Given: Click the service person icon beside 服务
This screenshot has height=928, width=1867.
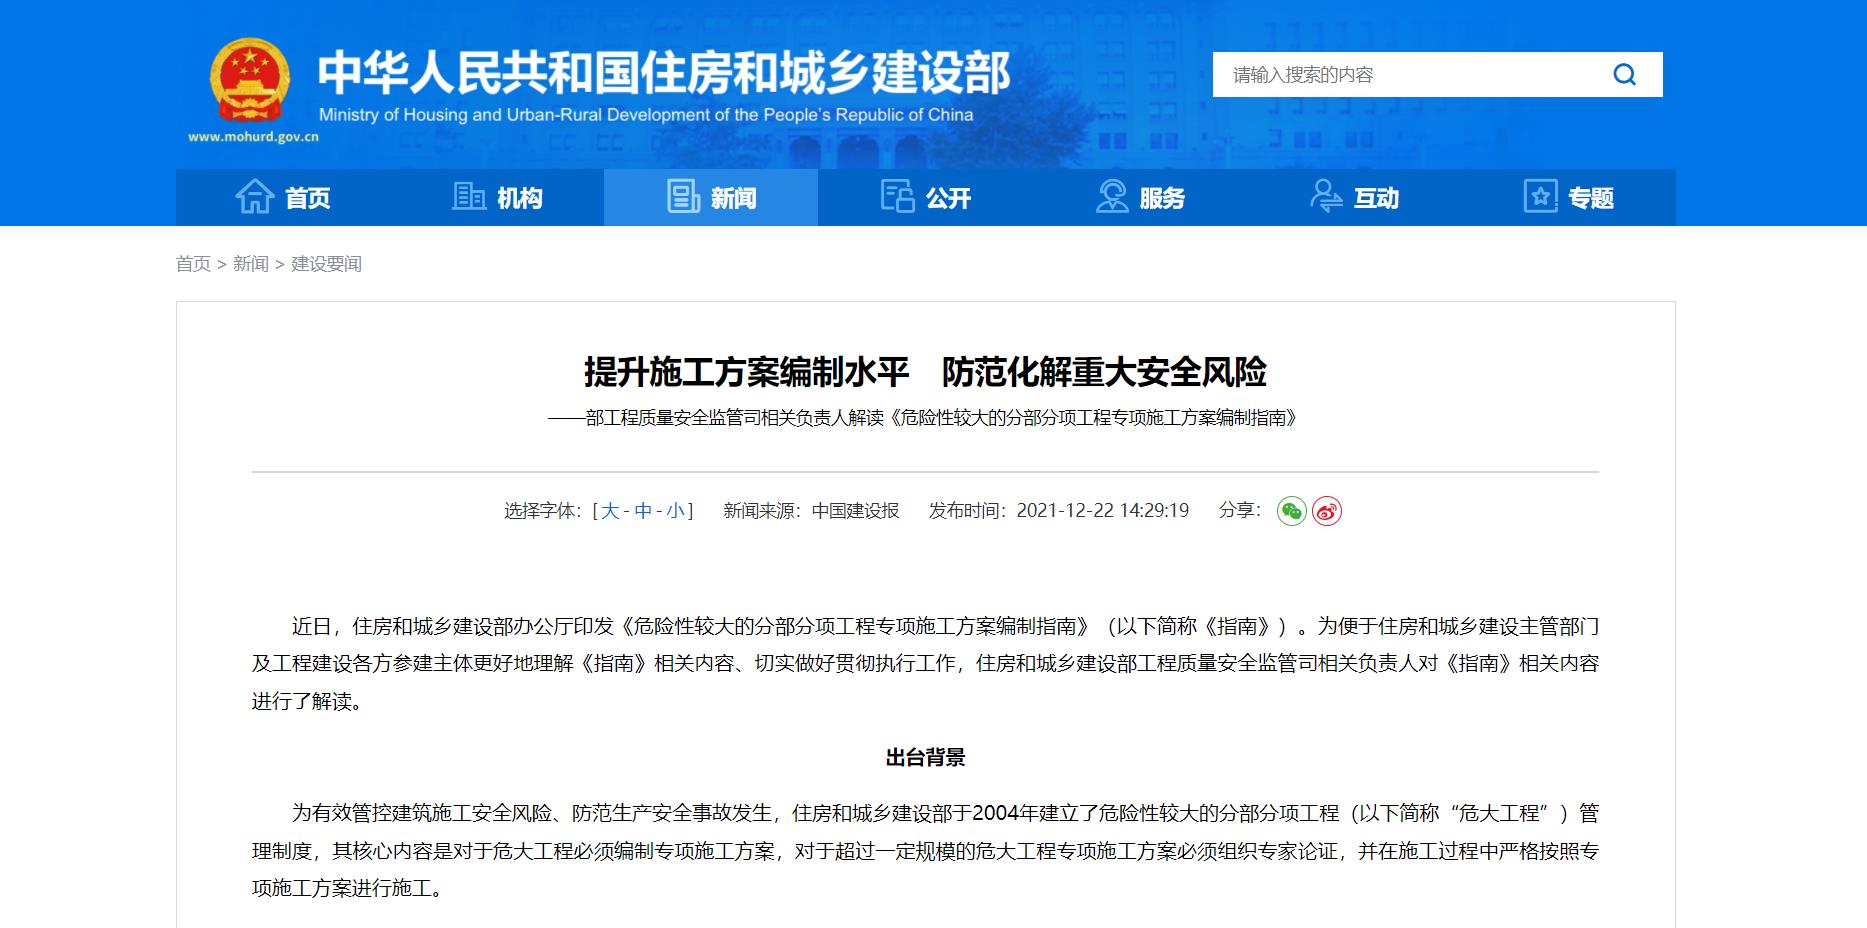Looking at the screenshot, I should point(1111,197).
